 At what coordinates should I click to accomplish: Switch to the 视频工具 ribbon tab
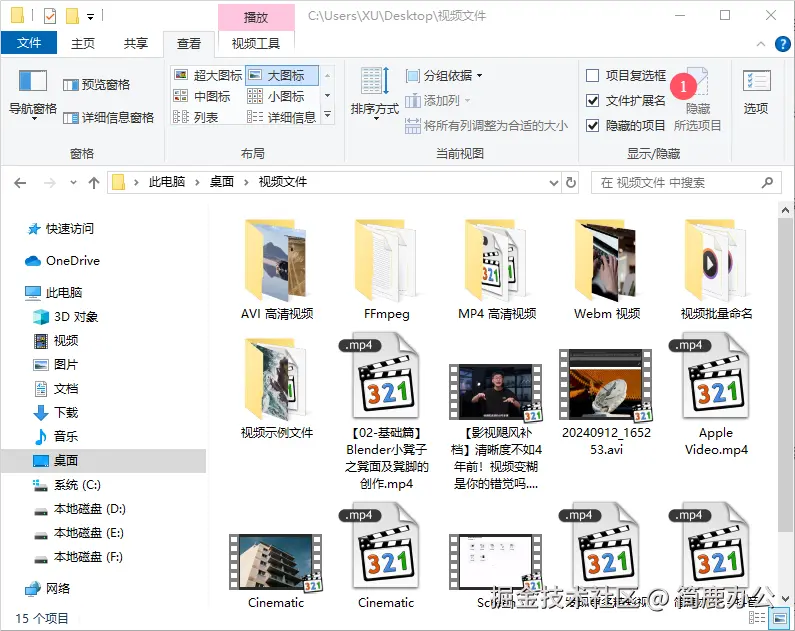[x=256, y=44]
